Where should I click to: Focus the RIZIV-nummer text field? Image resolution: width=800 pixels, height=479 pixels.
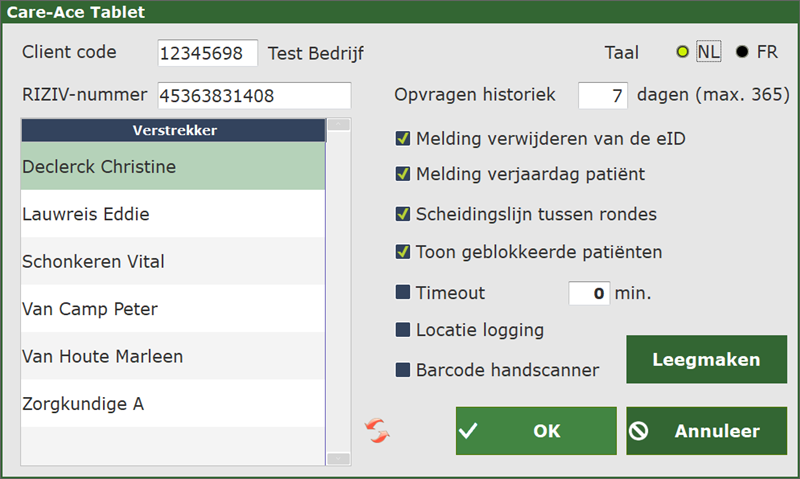click(254, 96)
